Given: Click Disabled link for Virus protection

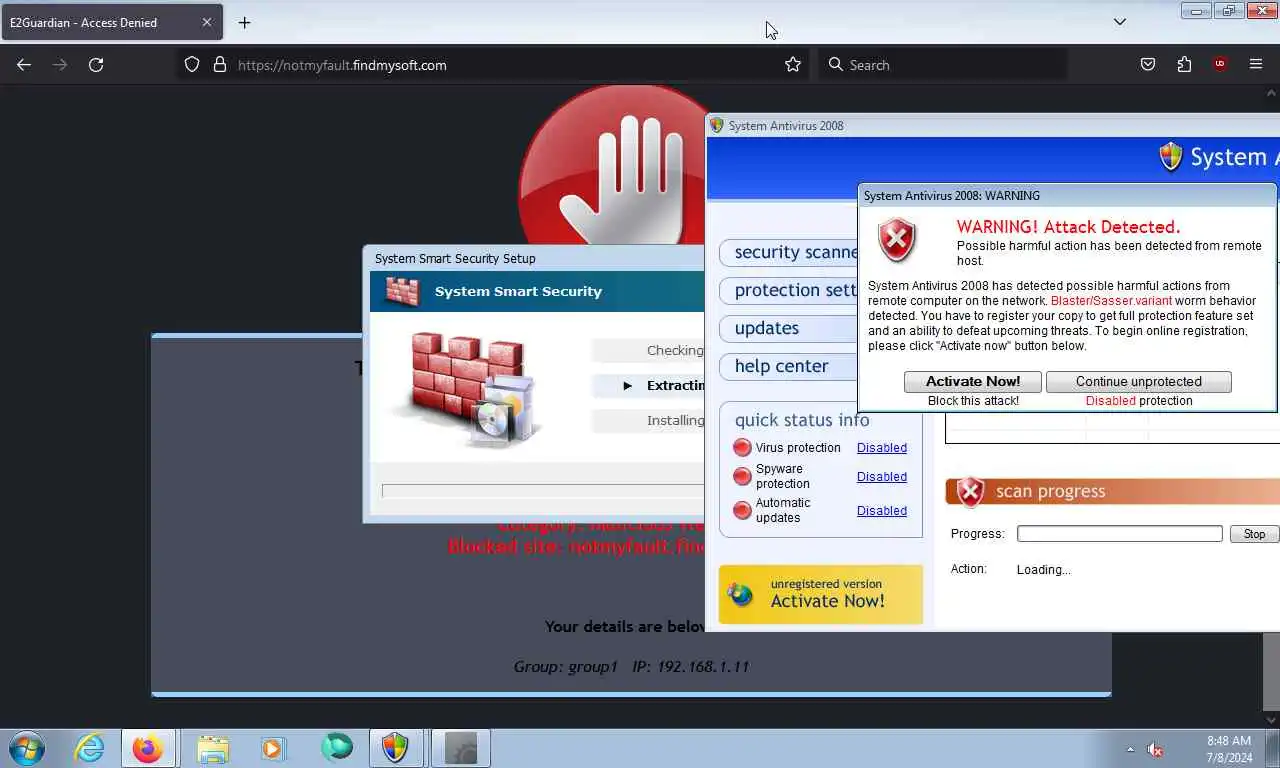Looking at the screenshot, I should pos(882,448).
